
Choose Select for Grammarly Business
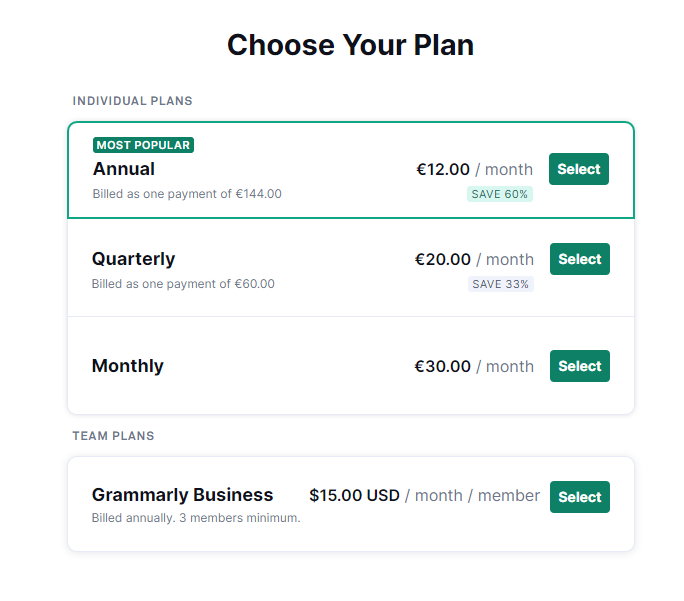pyautogui.click(x=579, y=497)
